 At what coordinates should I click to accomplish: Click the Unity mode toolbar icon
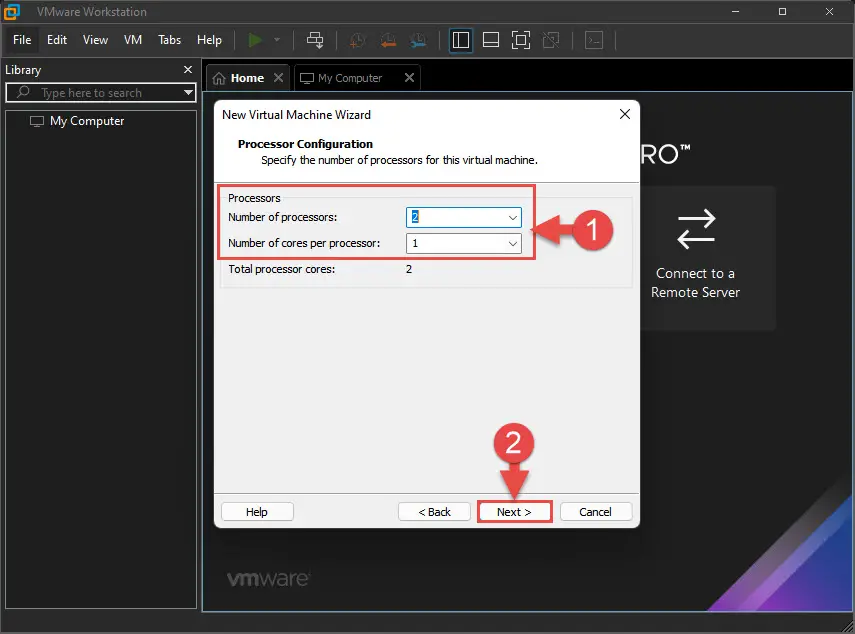(x=551, y=40)
